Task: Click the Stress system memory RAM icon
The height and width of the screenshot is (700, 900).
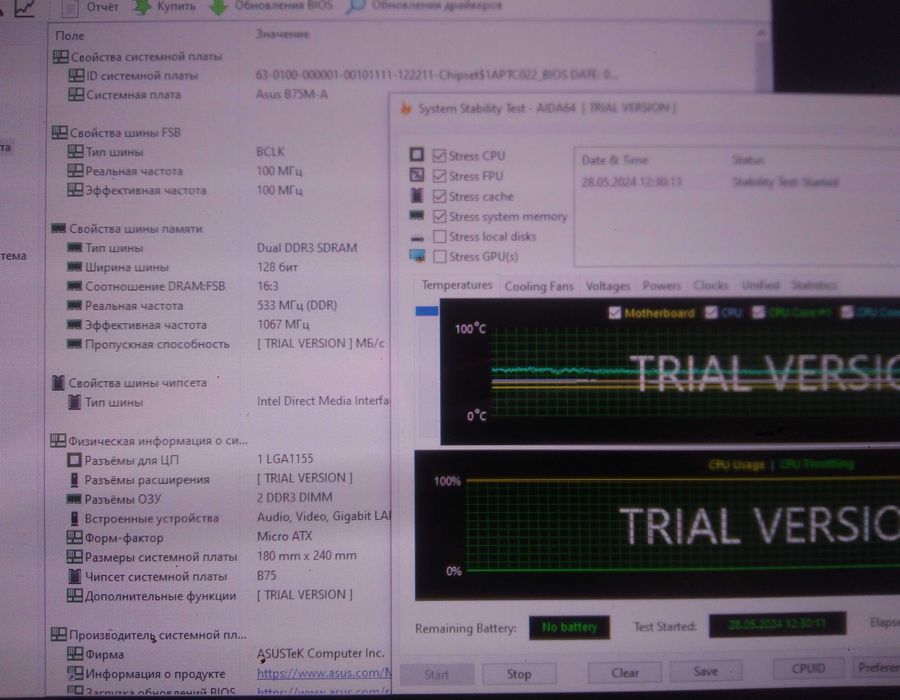Action: tap(417, 216)
